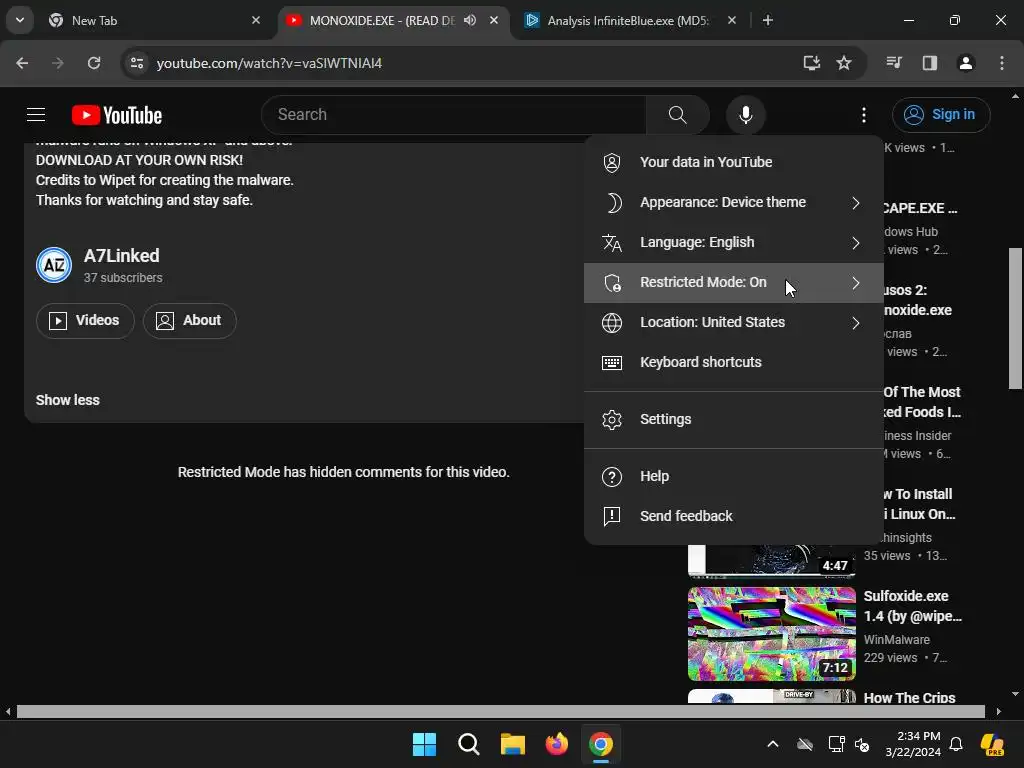Open the Chrome three-dot menu
This screenshot has width=1024, height=768.
(1002, 63)
